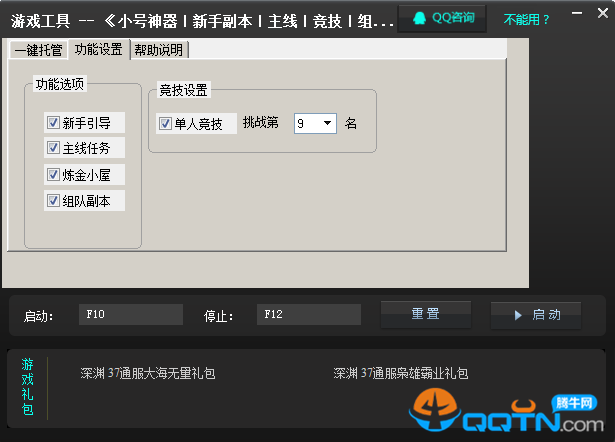Switch to the 一键托管 tab
The width and height of the screenshot is (615, 442).
click(x=40, y=50)
